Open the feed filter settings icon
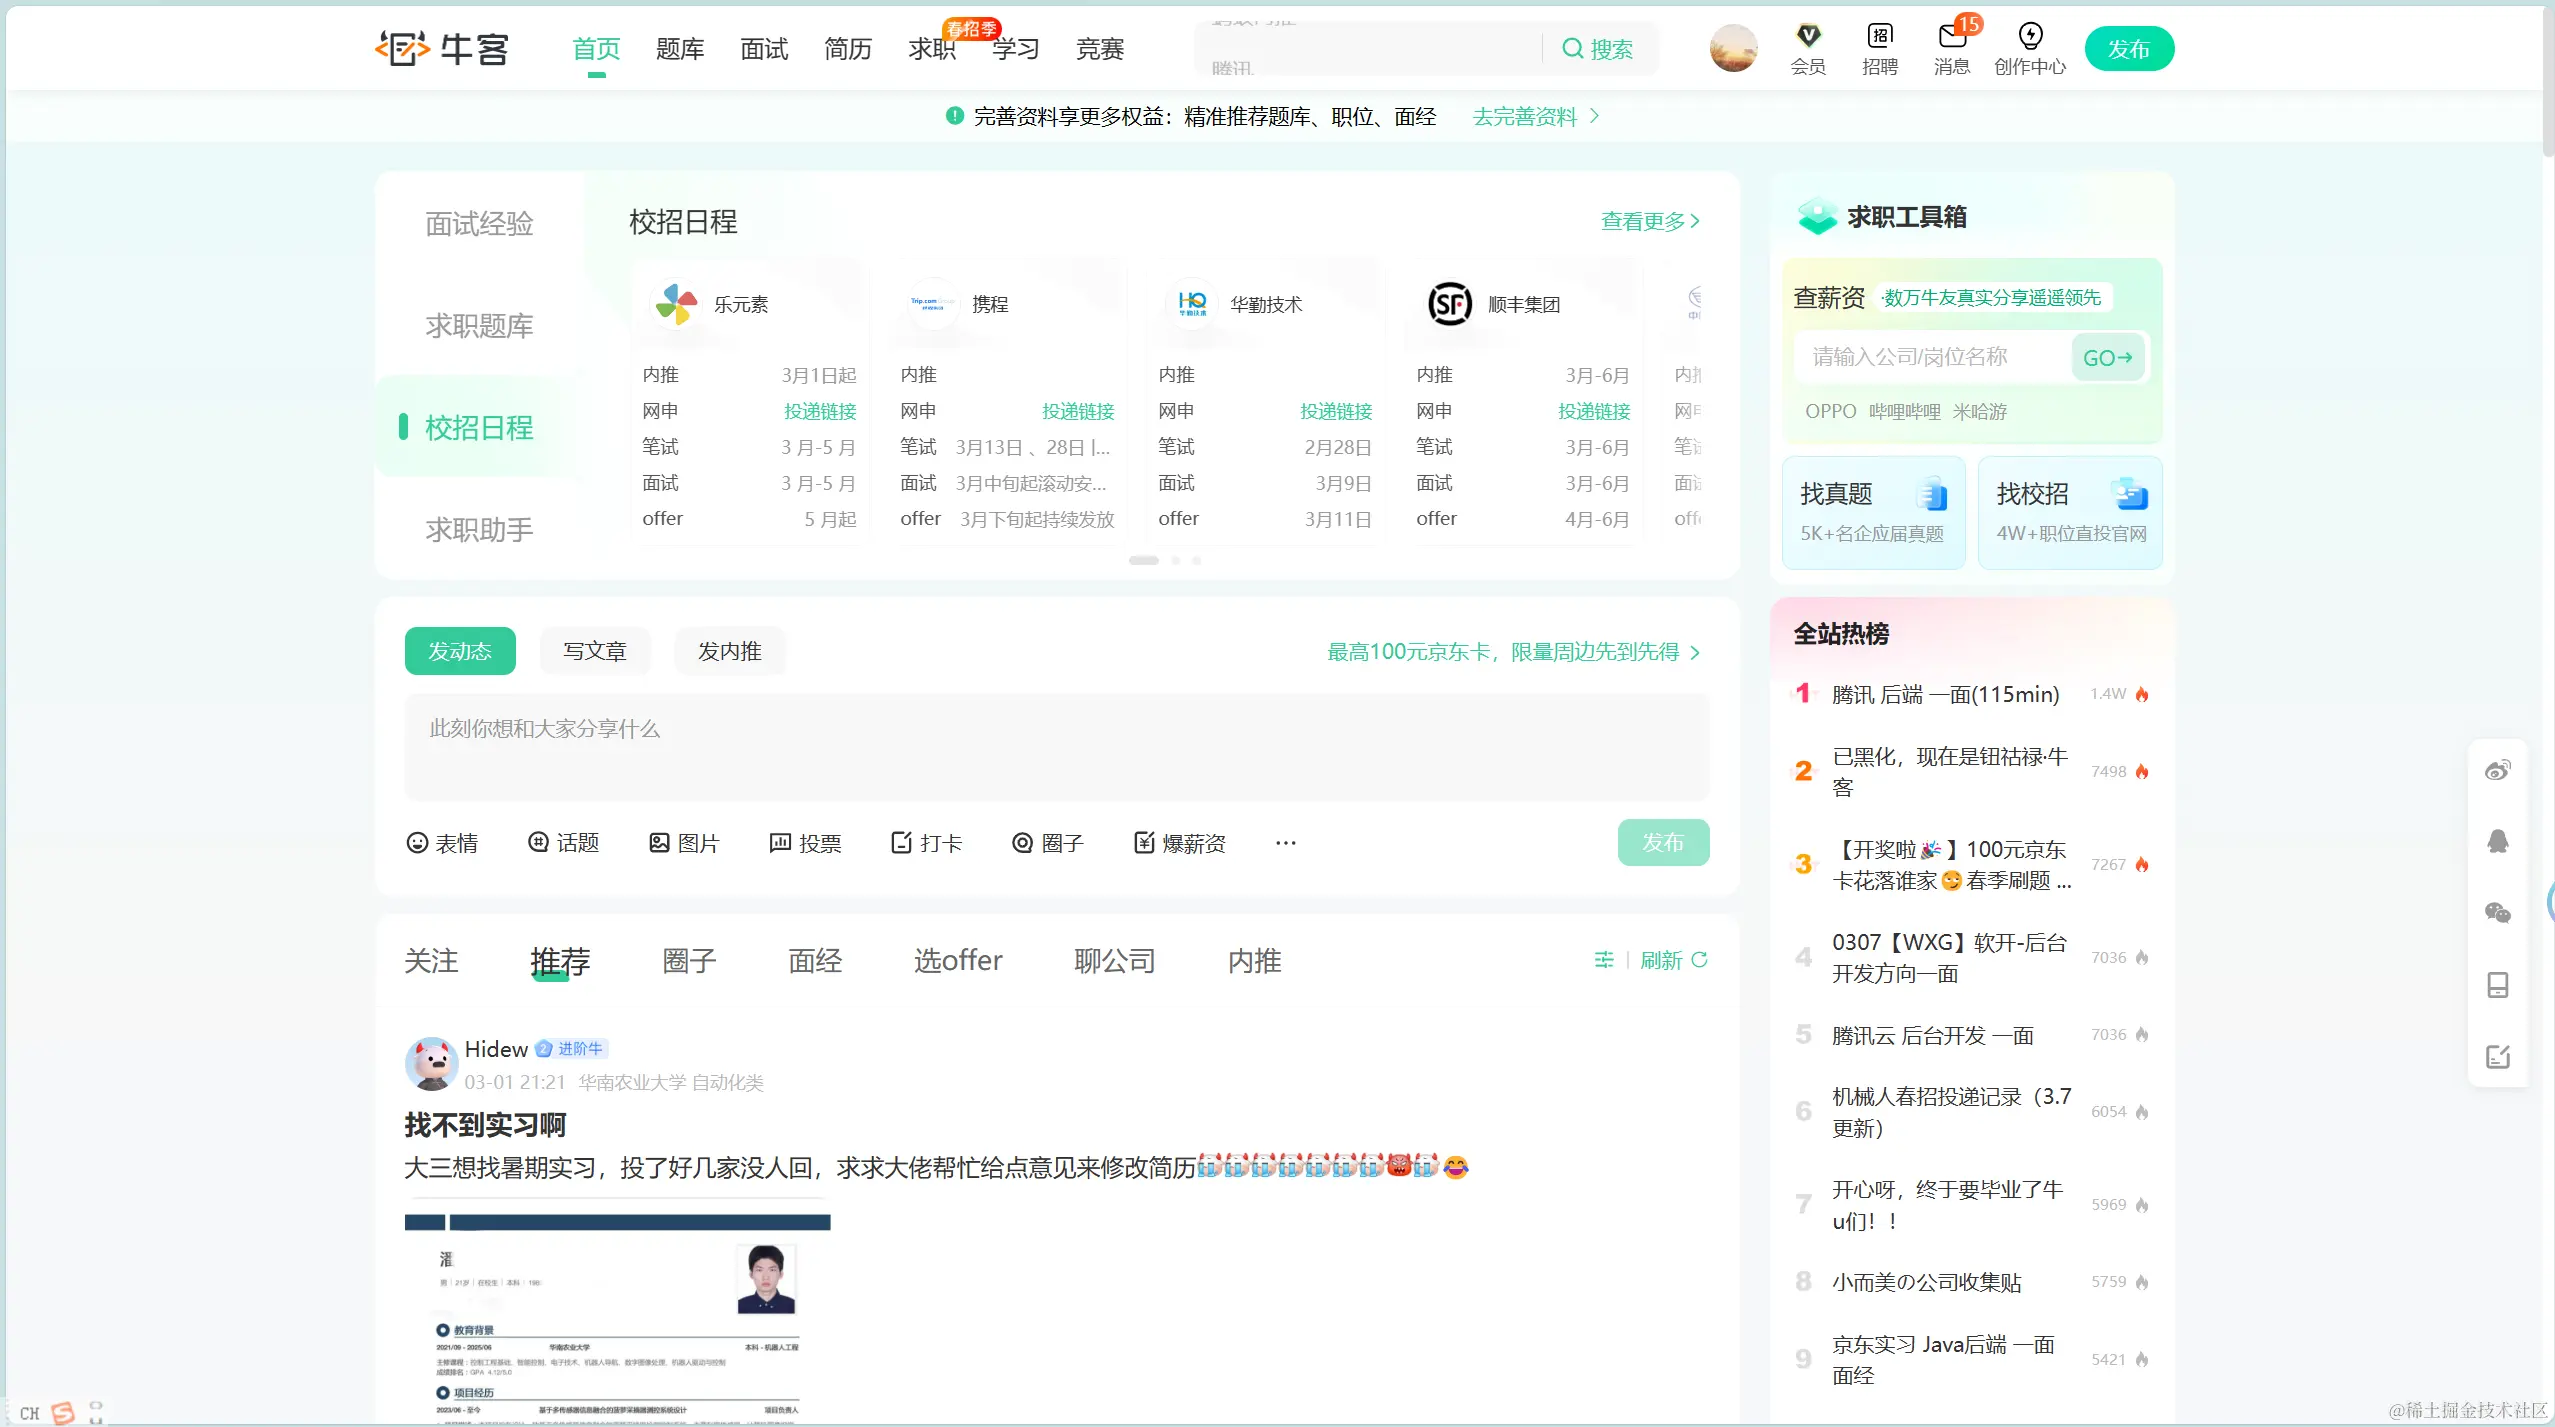Screen dimensions: 2555x1427 (1604, 960)
